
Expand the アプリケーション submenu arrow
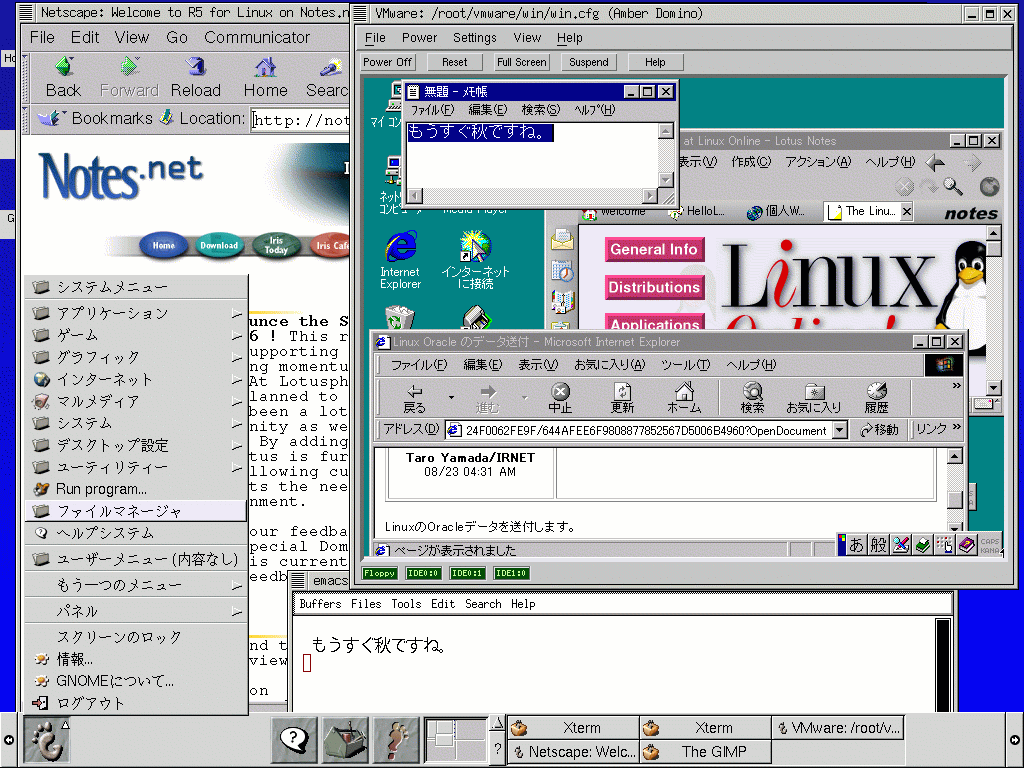(236, 314)
